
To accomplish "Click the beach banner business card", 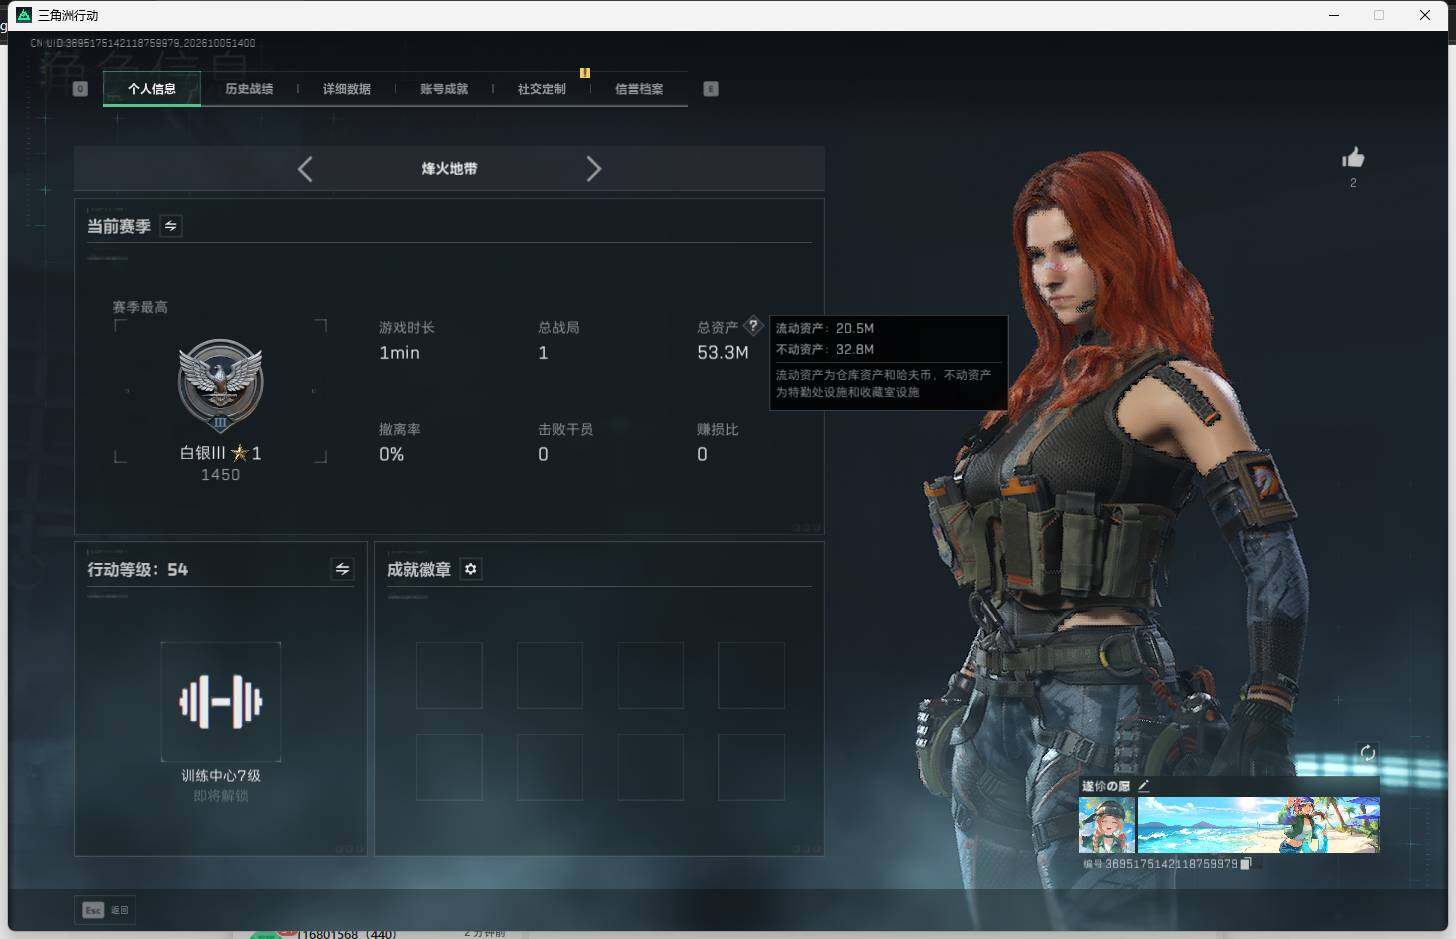I will tap(1259, 825).
